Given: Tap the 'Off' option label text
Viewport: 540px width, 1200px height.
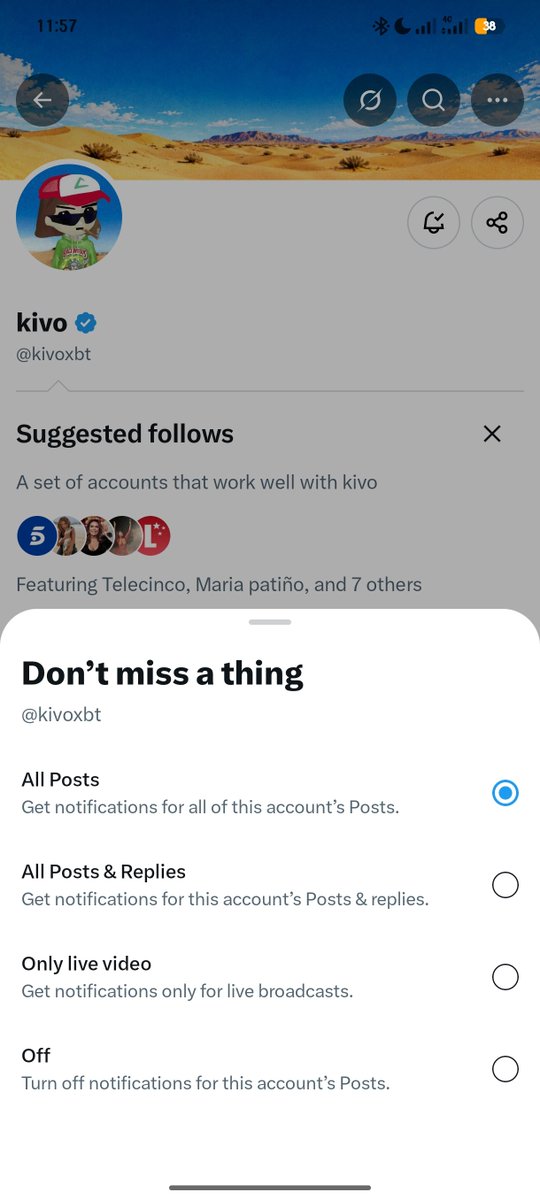Looking at the screenshot, I should (x=36, y=1055).
